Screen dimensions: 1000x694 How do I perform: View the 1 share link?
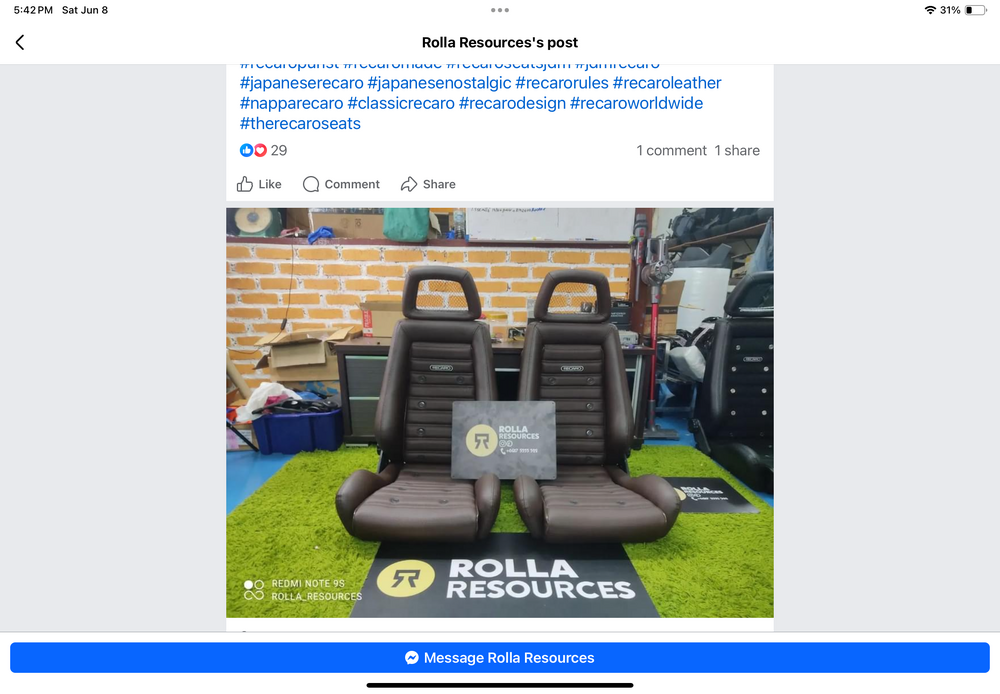737,151
